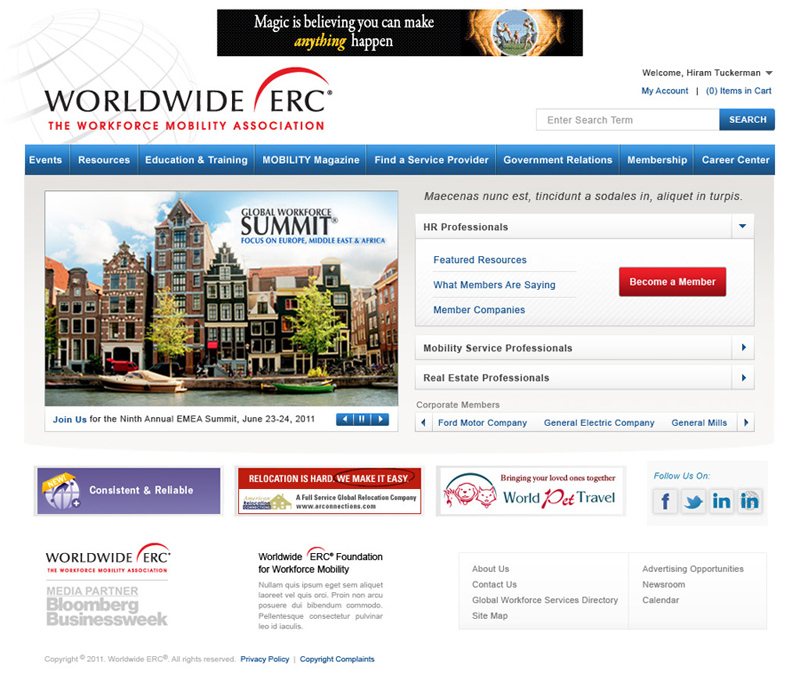Viewport: 800px width, 682px height.
Task: Open the Bloomberg Businessweek media partner logo
Action: pyautogui.click(x=107, y=606)
